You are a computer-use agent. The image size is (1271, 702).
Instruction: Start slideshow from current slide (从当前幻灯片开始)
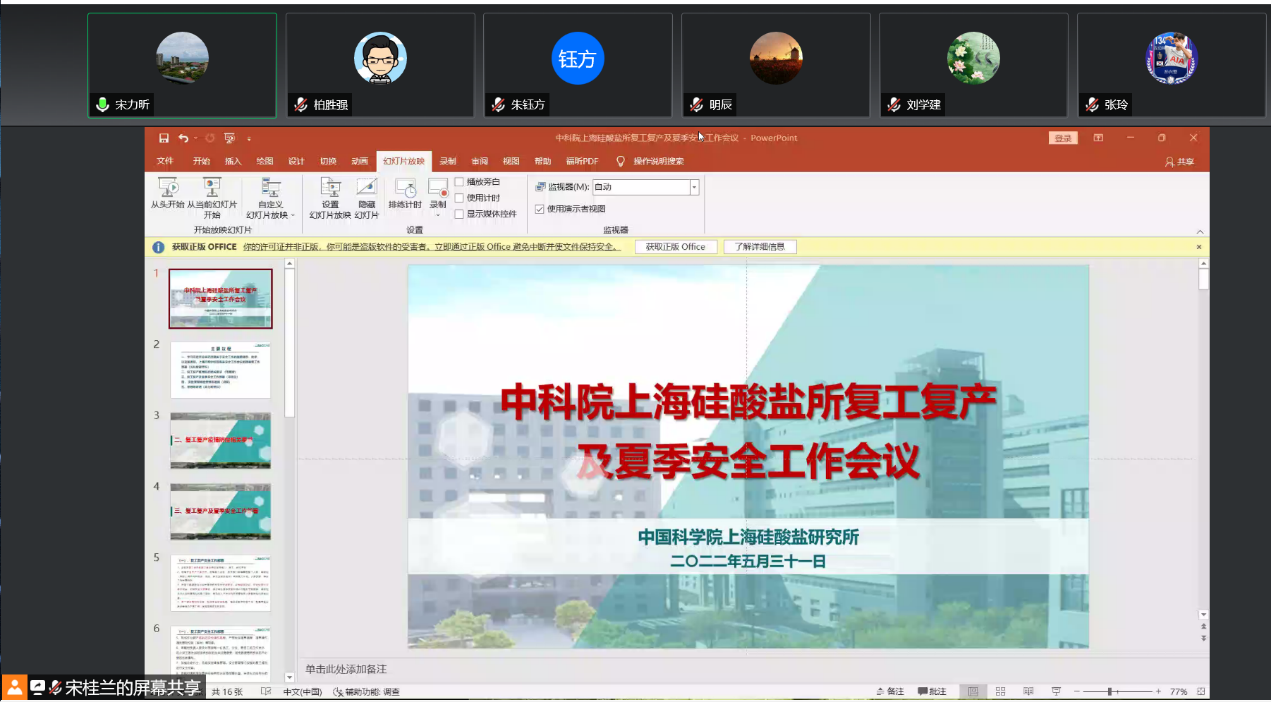(211, 188)
